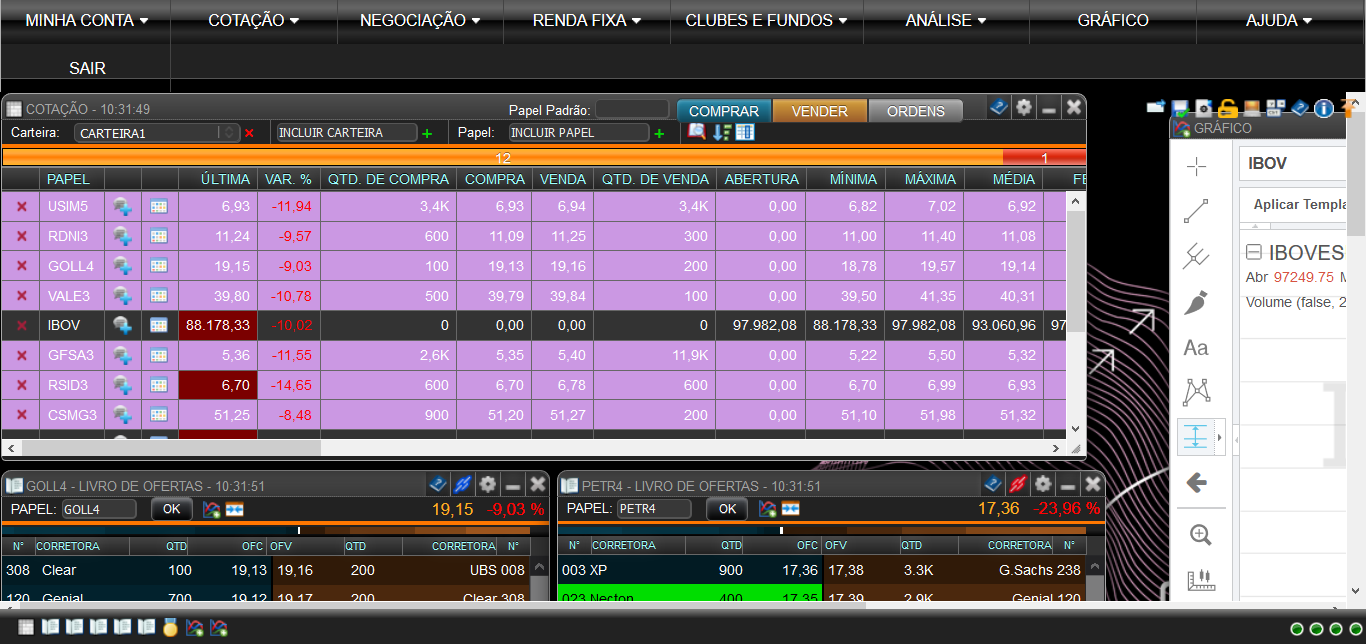
Task: Select the crosshair tool in the chart toolbar
Action: tap(1196, 167)
